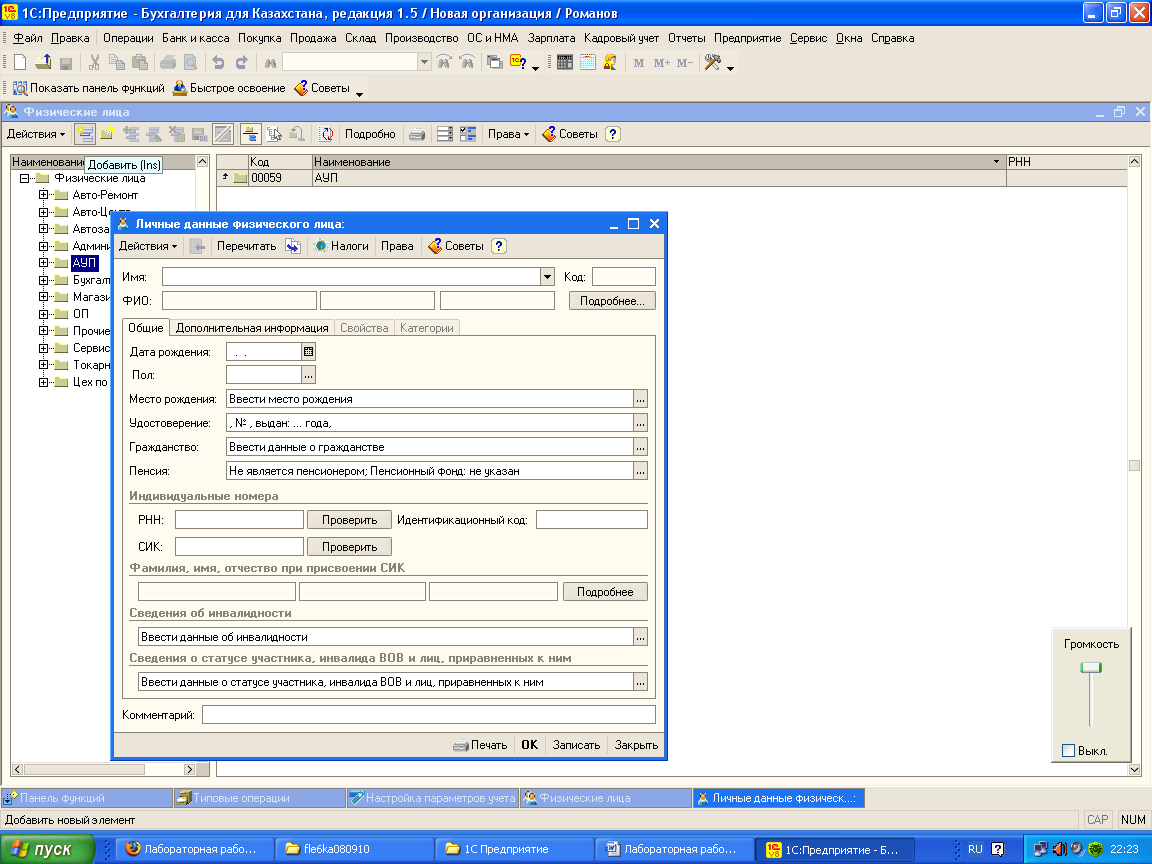The height and width of the screenshot is (864, 1152).
Task: Open the Действия dropdown in Физические лица toolbar
Action: coord(36,134)
